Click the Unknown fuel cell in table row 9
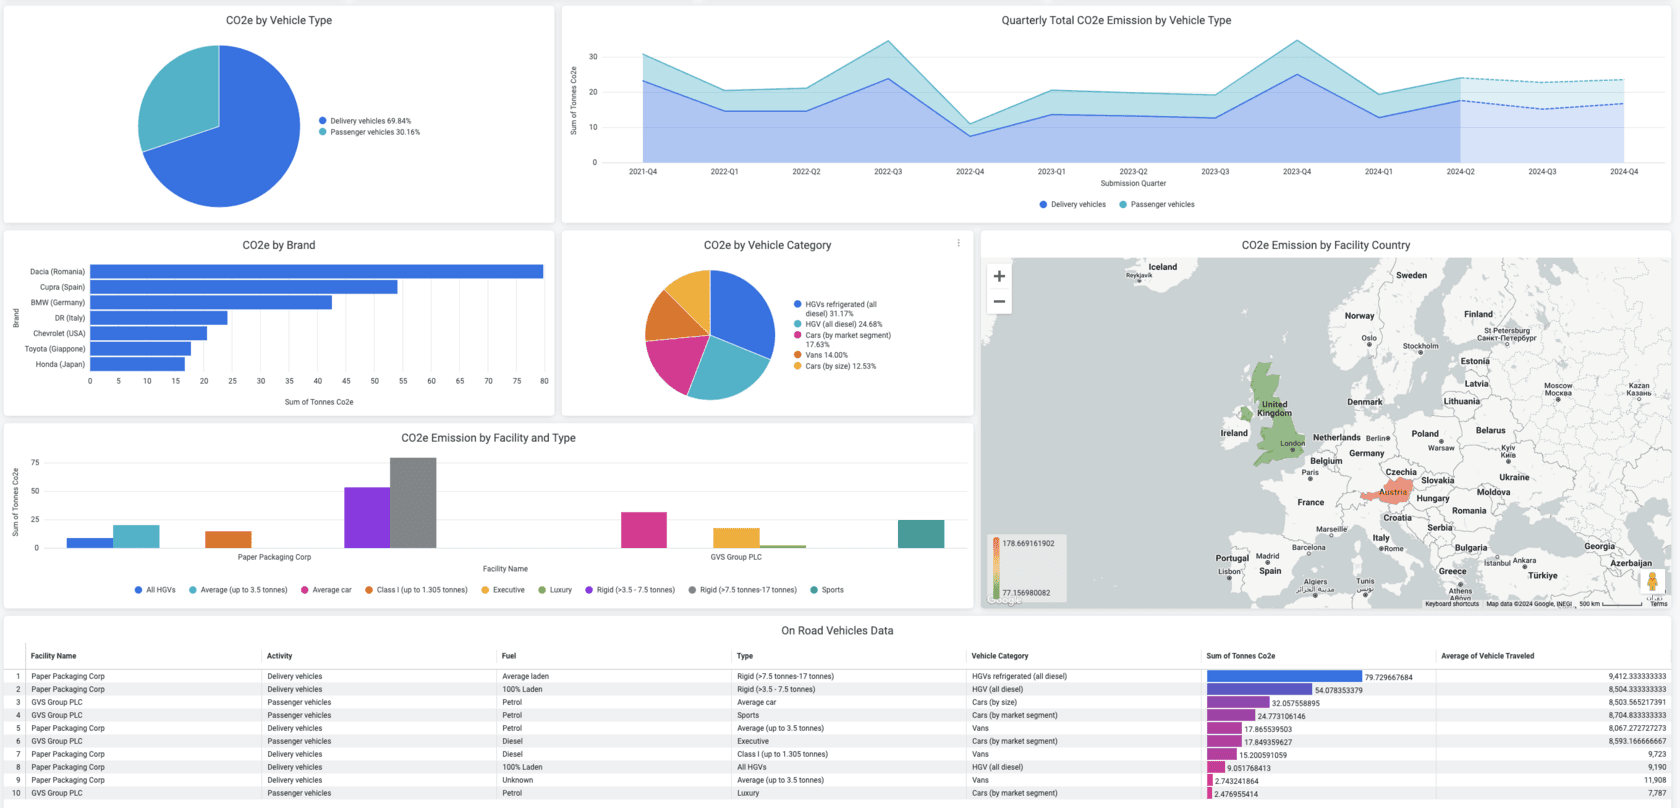Viewport: 1680px width, 808px height. 518,780
